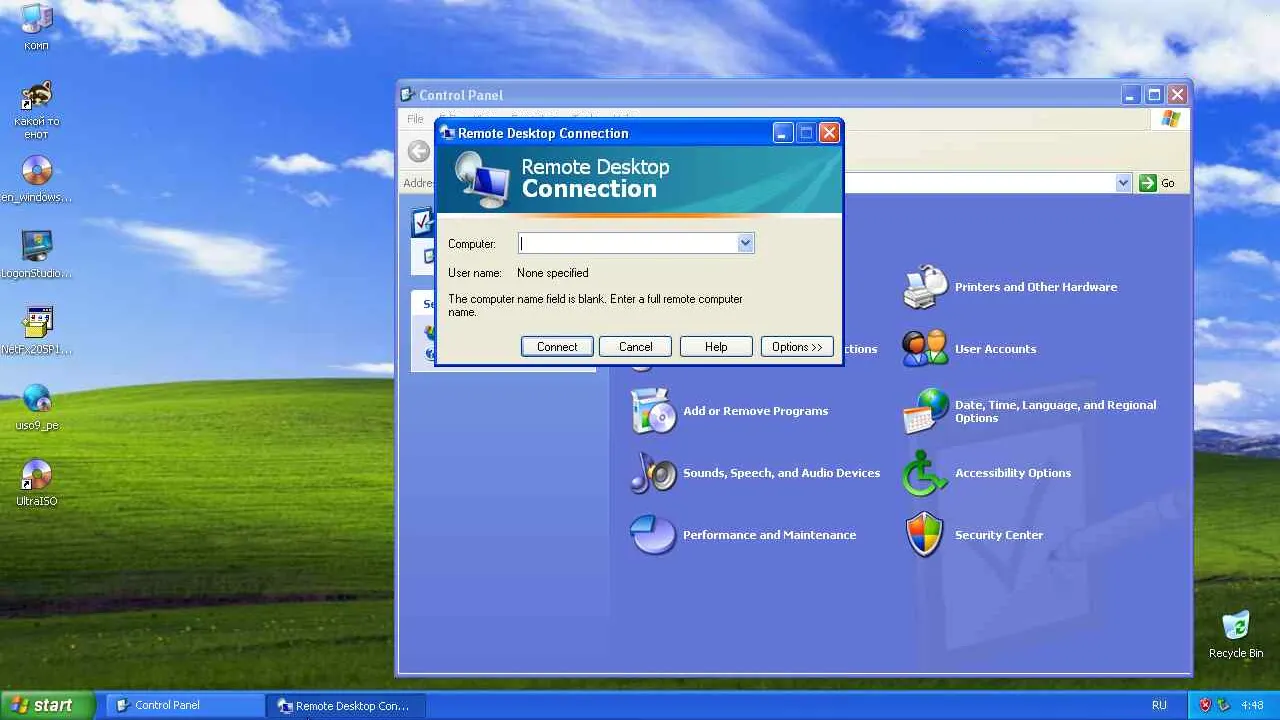Open the Security Center shield icon
Screen dimensions: 1280x720
(x=925, y=535)
